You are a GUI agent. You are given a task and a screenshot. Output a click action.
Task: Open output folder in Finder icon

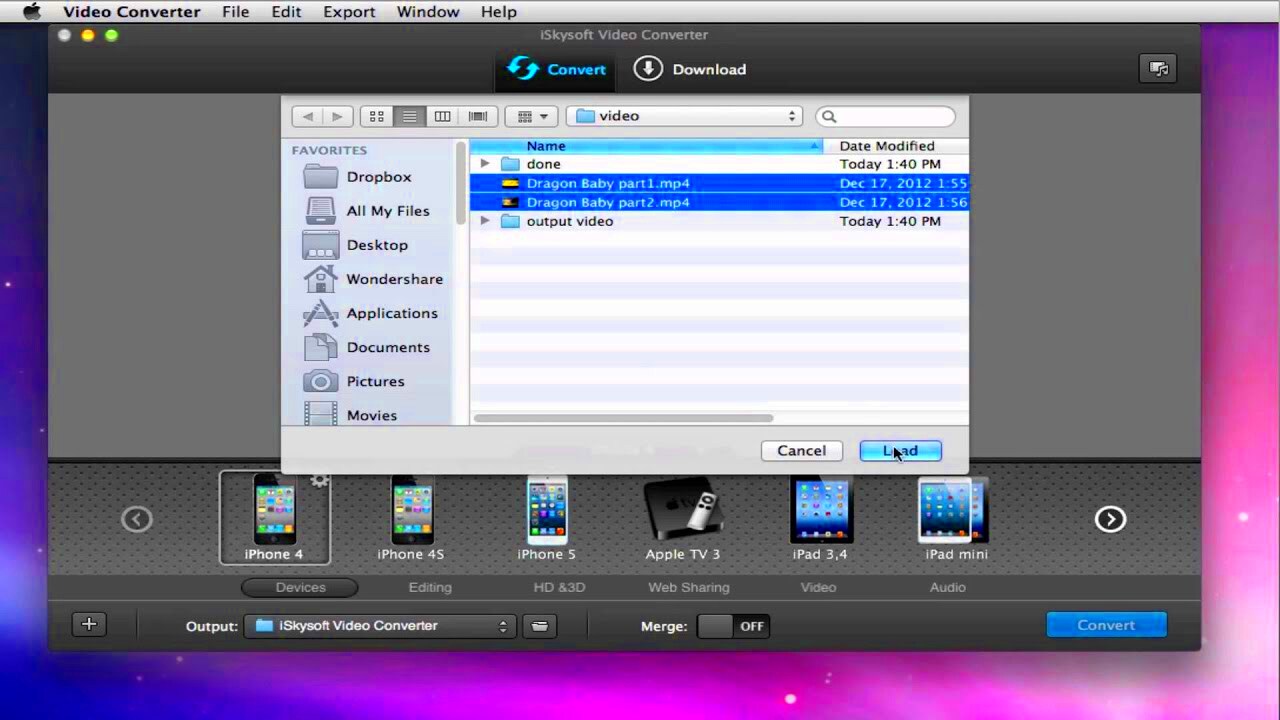click(x=539, y=626)
